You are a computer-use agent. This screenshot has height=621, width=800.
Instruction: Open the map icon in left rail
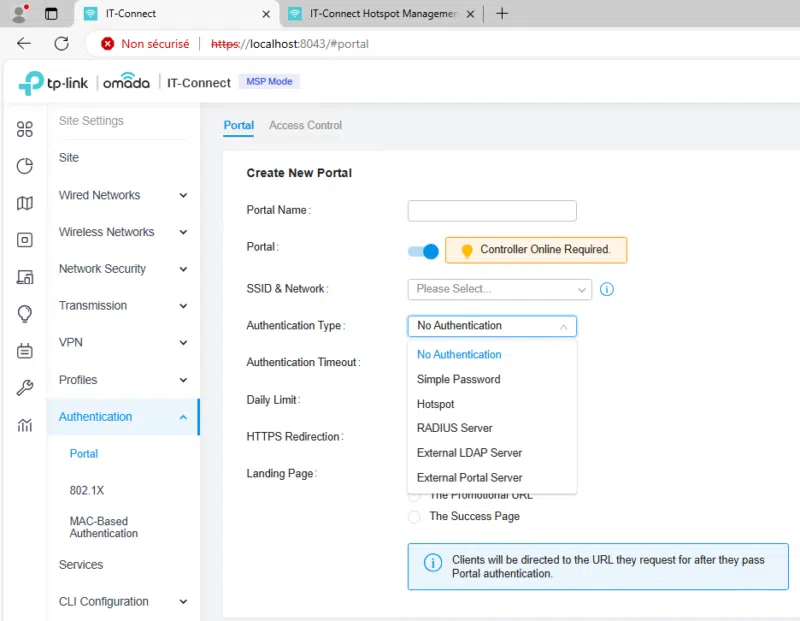[25, 203]
